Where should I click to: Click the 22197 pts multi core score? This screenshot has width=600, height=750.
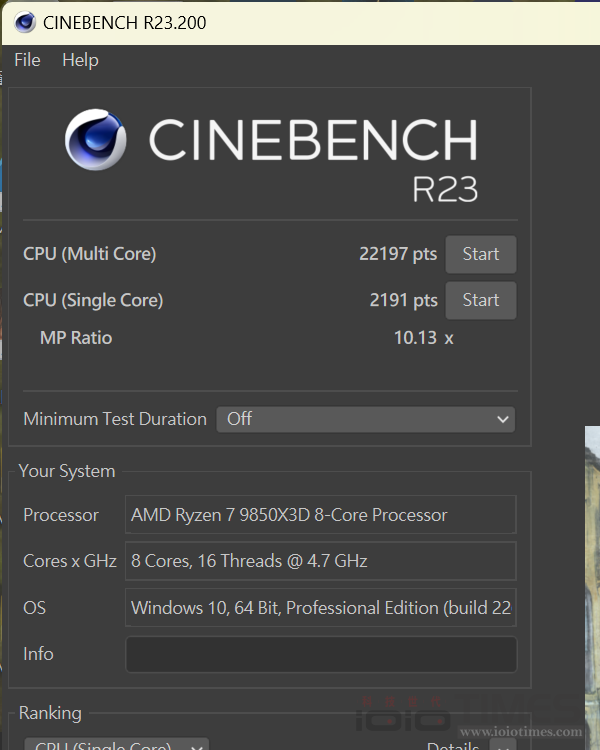point(398,254)
